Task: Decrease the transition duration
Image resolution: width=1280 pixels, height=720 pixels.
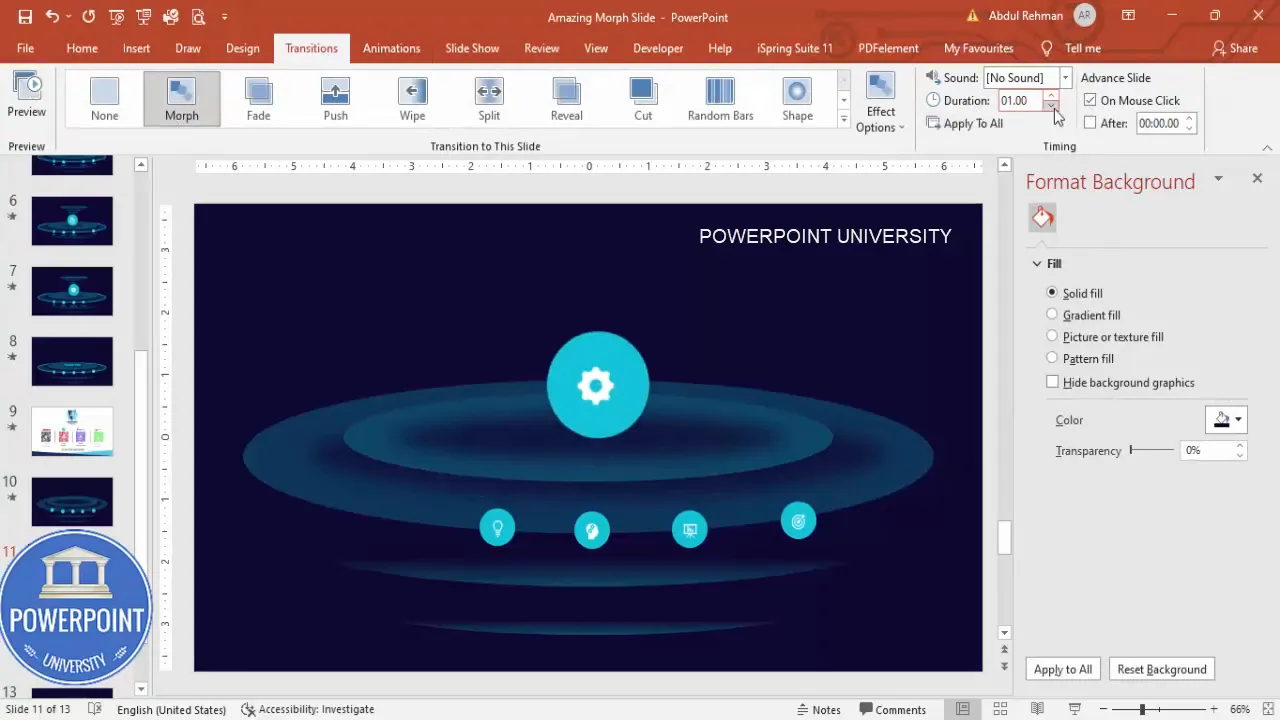Action: [1051, 105]
